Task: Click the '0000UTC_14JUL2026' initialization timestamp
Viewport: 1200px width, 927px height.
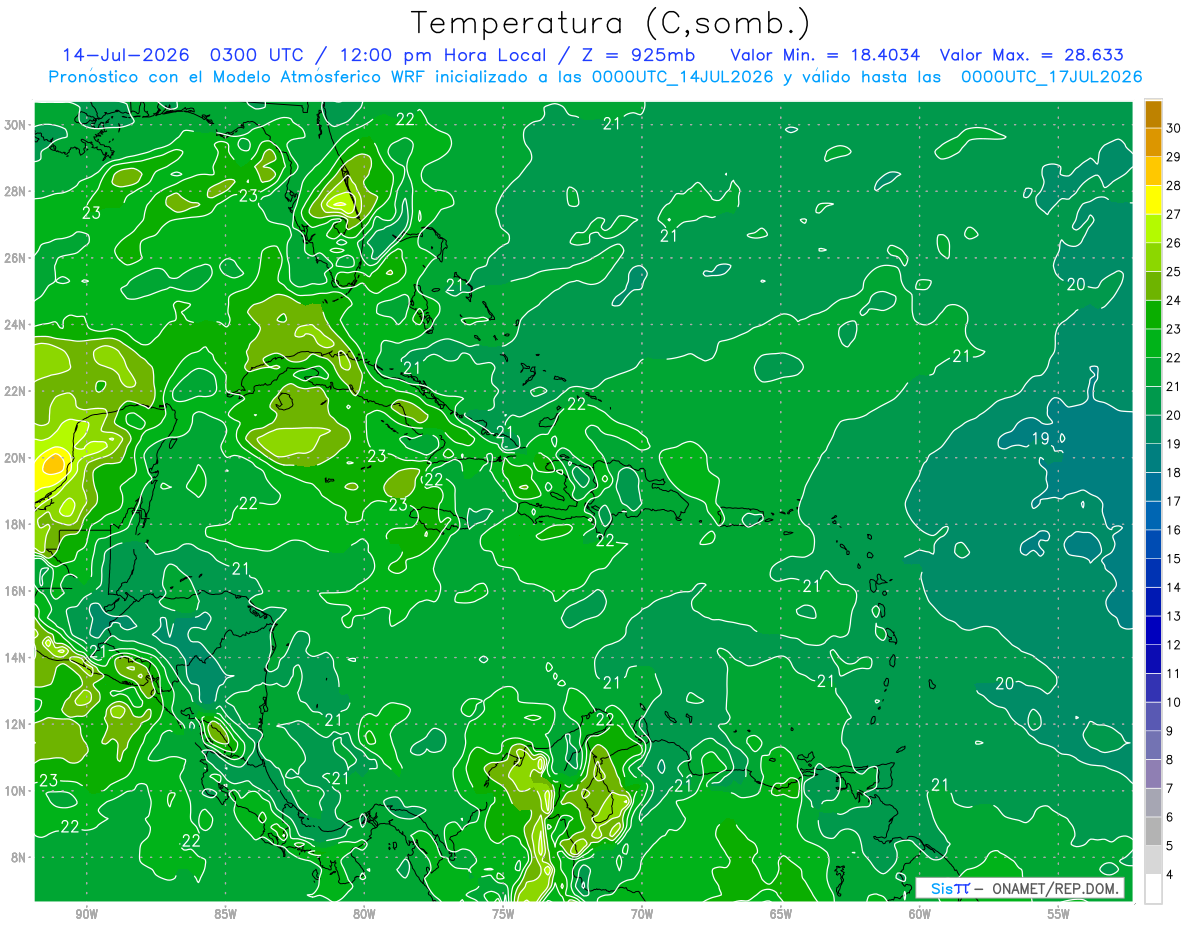Action: coord(683,77)
